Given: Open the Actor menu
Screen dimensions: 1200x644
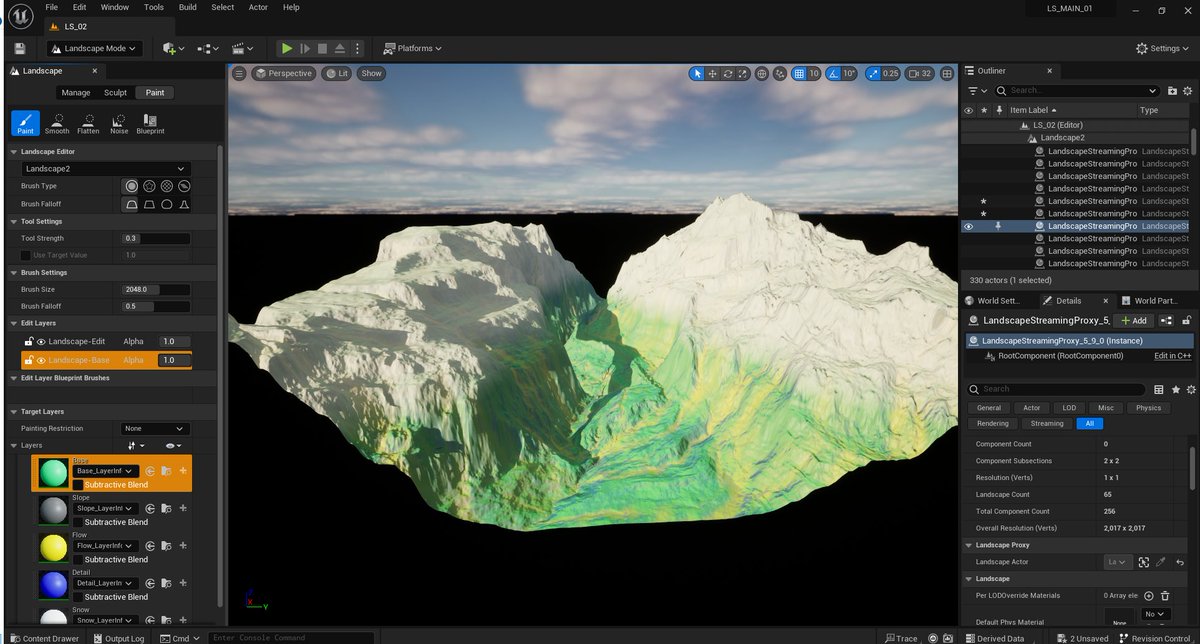Looking at the screenshot, I should click(258, 7).
